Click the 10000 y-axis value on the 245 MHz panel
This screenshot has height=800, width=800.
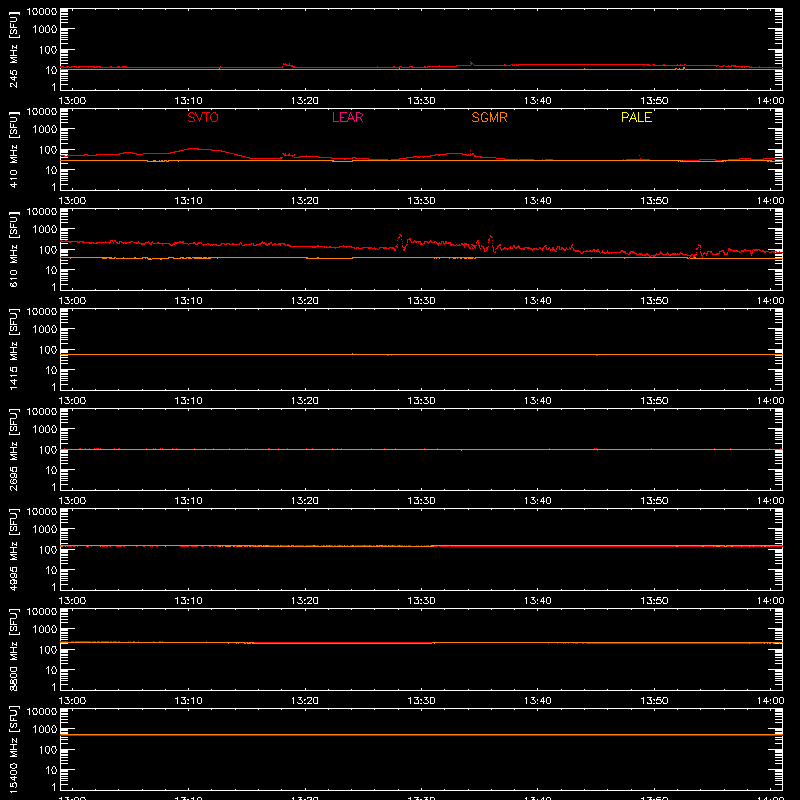click(x=42, y=12)
